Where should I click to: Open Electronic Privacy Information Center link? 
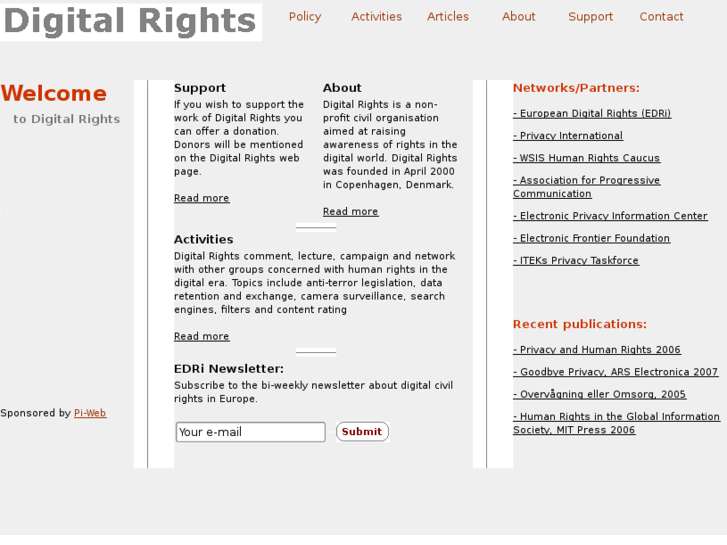pyautogui.click(x=610, y=216)
